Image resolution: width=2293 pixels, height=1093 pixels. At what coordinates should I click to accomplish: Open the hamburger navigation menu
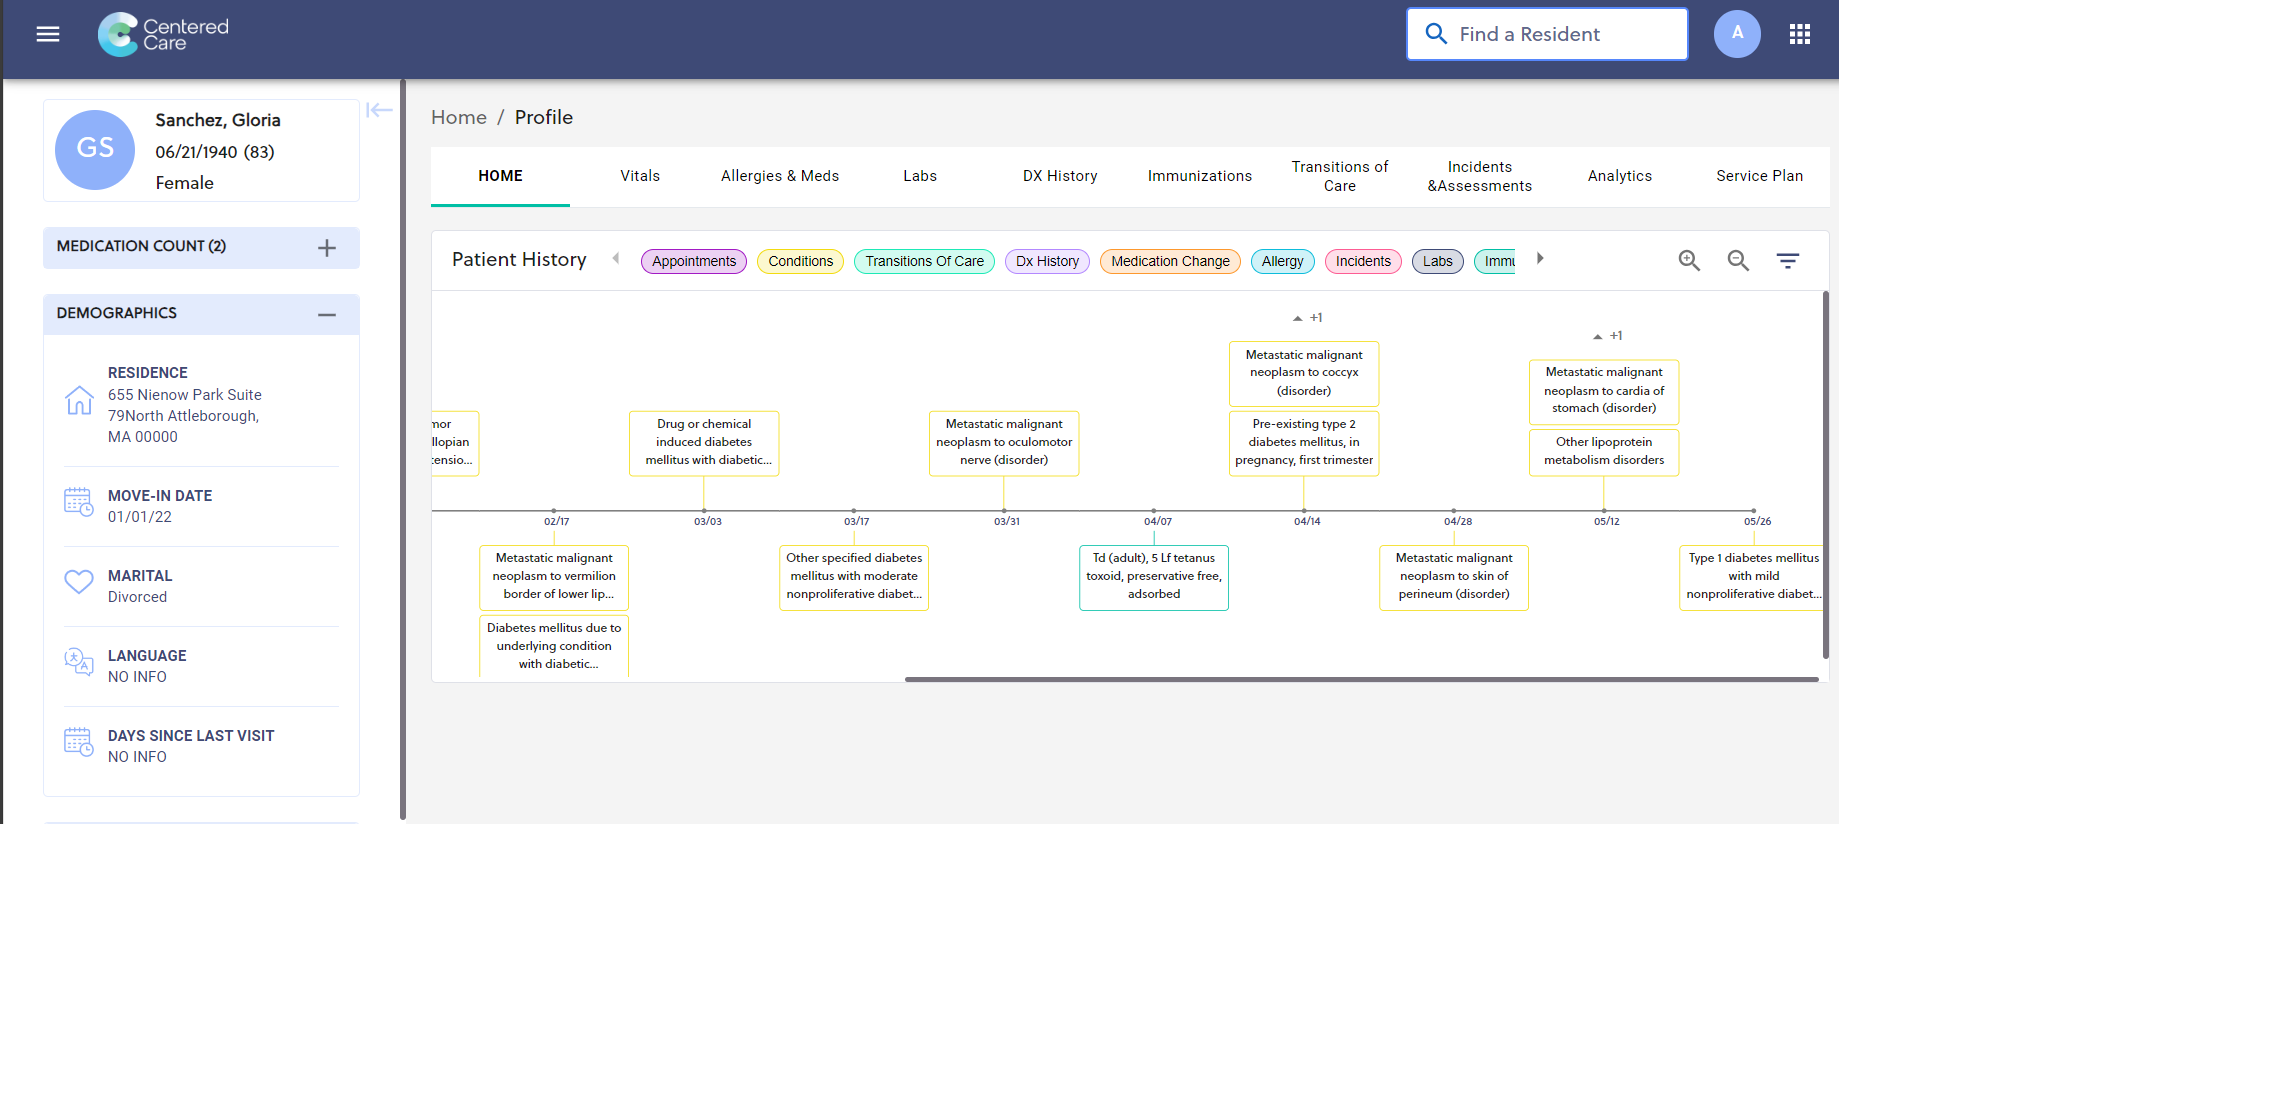pyautogui.click(x=47, y=33)
